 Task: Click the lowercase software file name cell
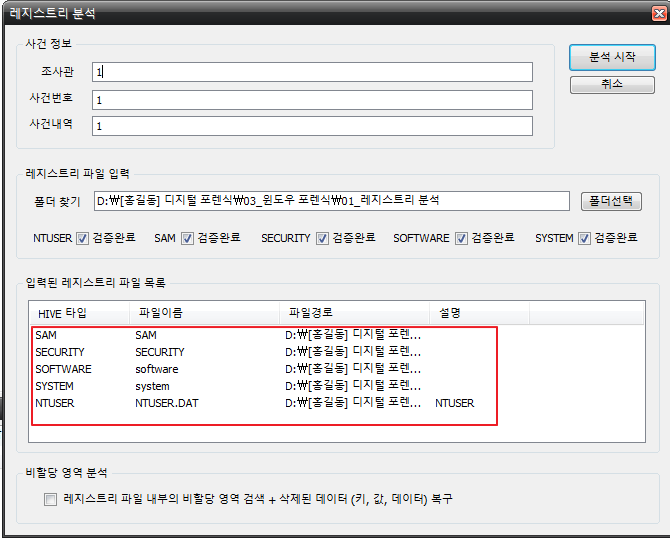(x=157, y=370)
